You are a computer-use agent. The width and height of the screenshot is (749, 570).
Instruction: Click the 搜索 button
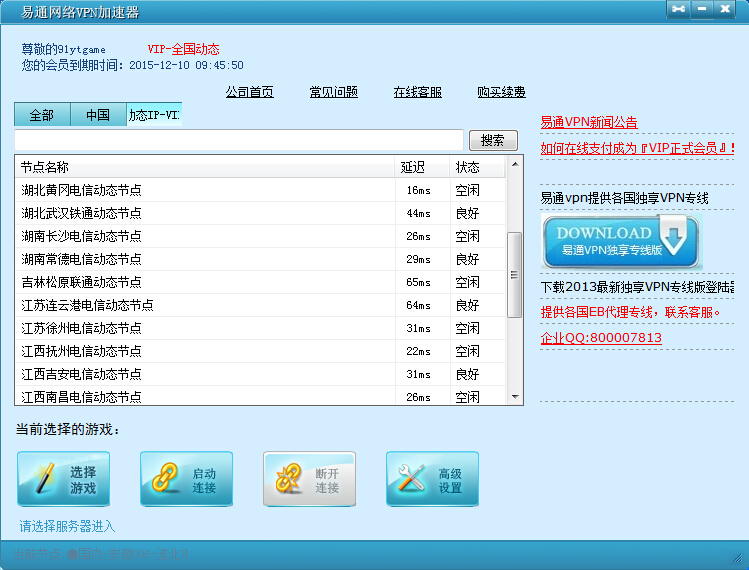pyautogui.click(x=493, y=140)
